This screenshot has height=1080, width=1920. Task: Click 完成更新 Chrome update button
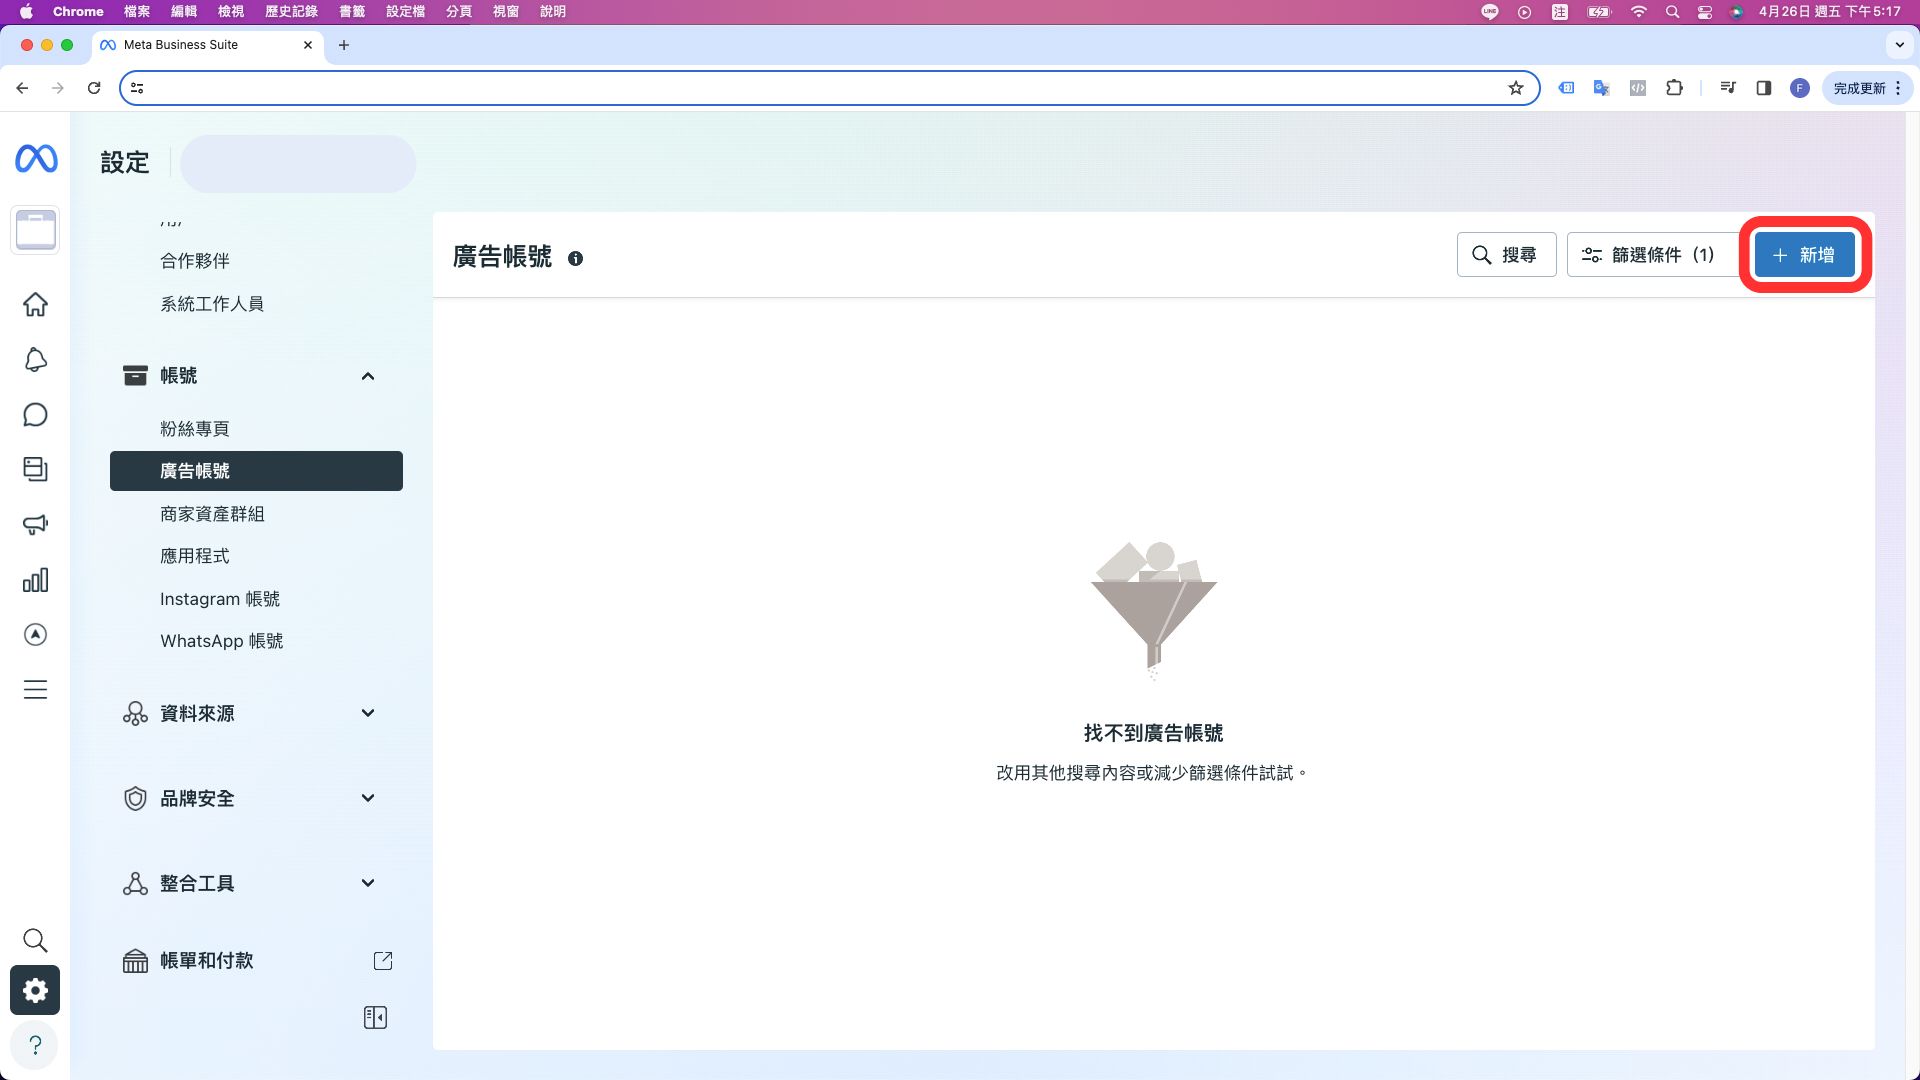coord(1868,88)
